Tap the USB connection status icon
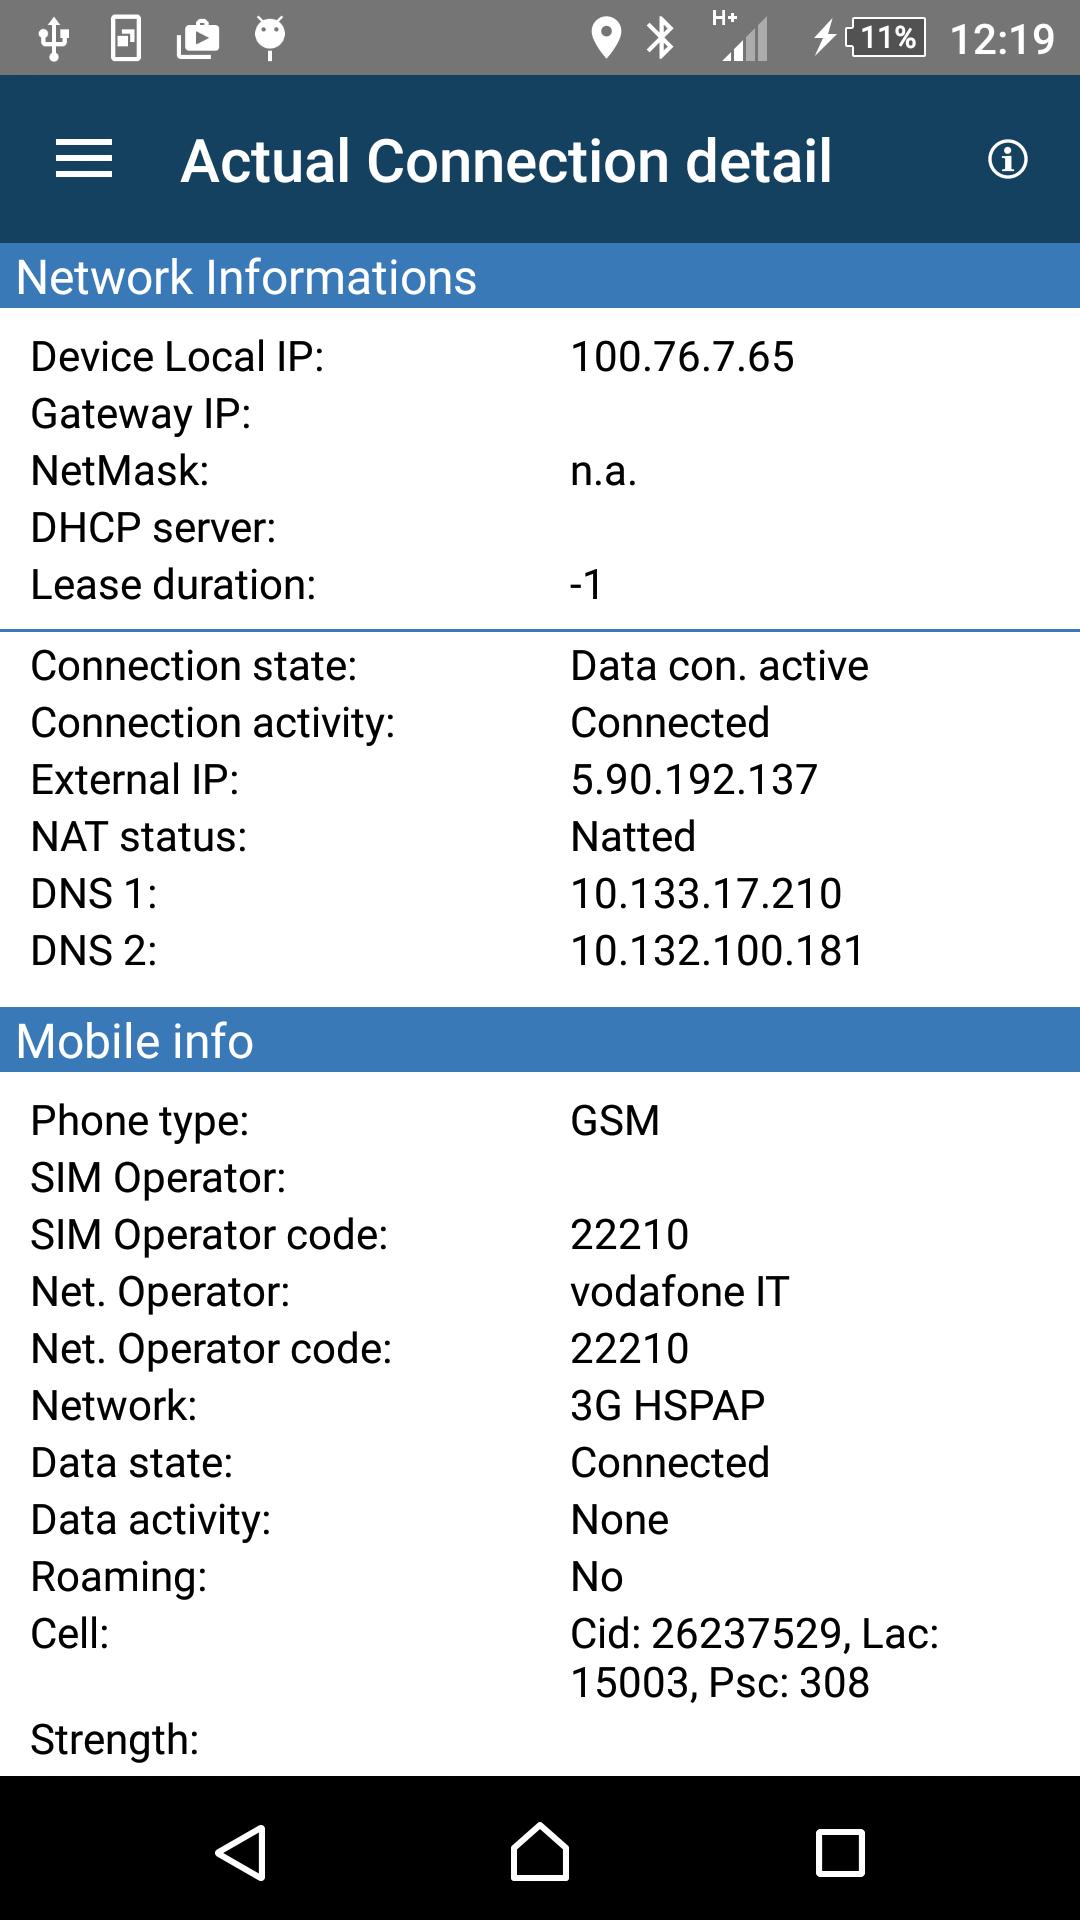 [51, 38]
